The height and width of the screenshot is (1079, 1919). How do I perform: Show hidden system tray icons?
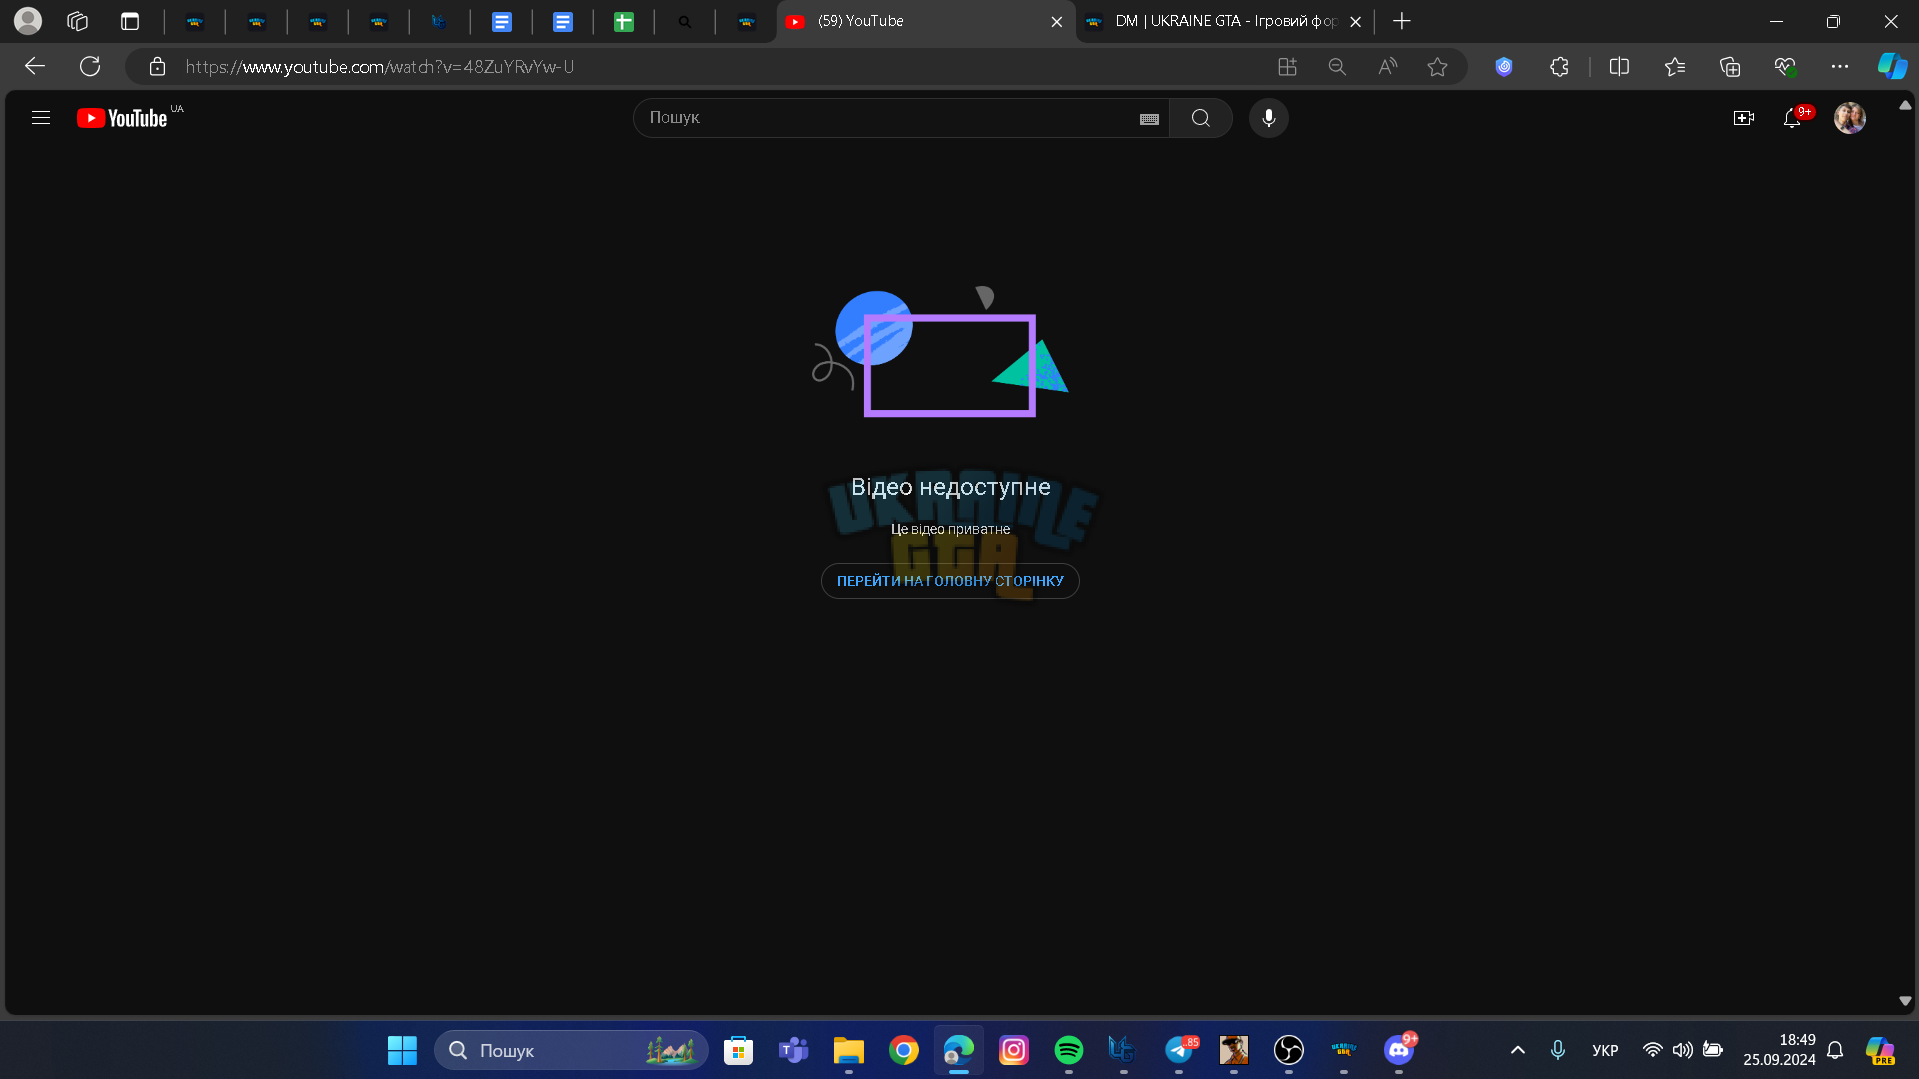[x=1517, y=1050]
